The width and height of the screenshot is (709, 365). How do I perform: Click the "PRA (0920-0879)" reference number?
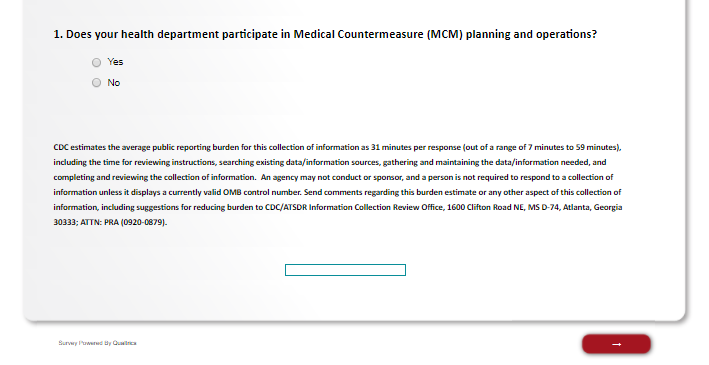tap(135, 223)
